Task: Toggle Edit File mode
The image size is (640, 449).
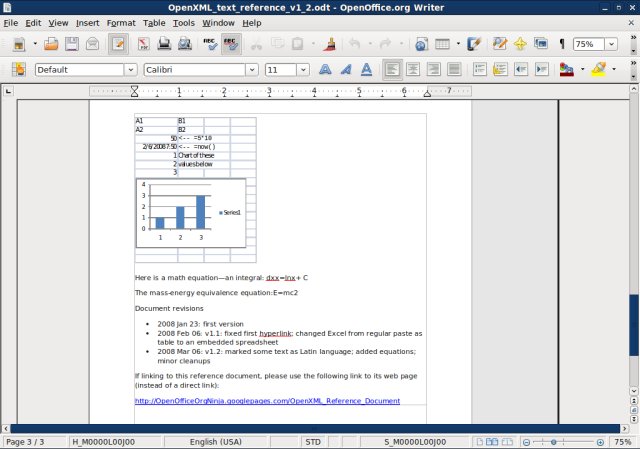Action: [x=118, y=44]
